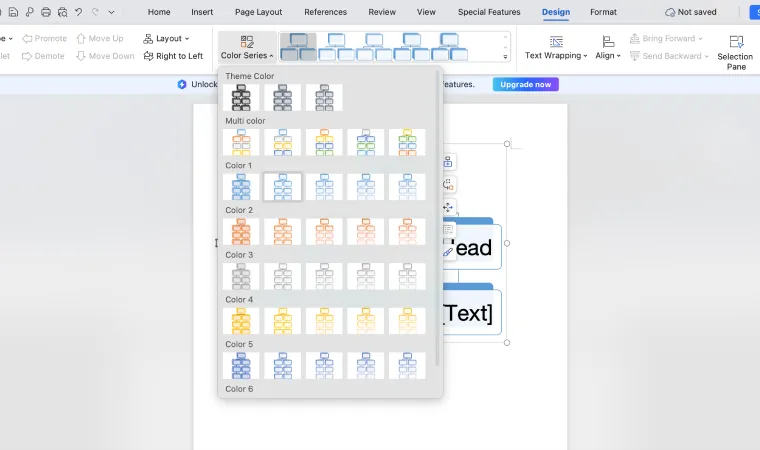760x450 pixels.
Task: Open the Color Series dropdown
Action: (247, 47)
